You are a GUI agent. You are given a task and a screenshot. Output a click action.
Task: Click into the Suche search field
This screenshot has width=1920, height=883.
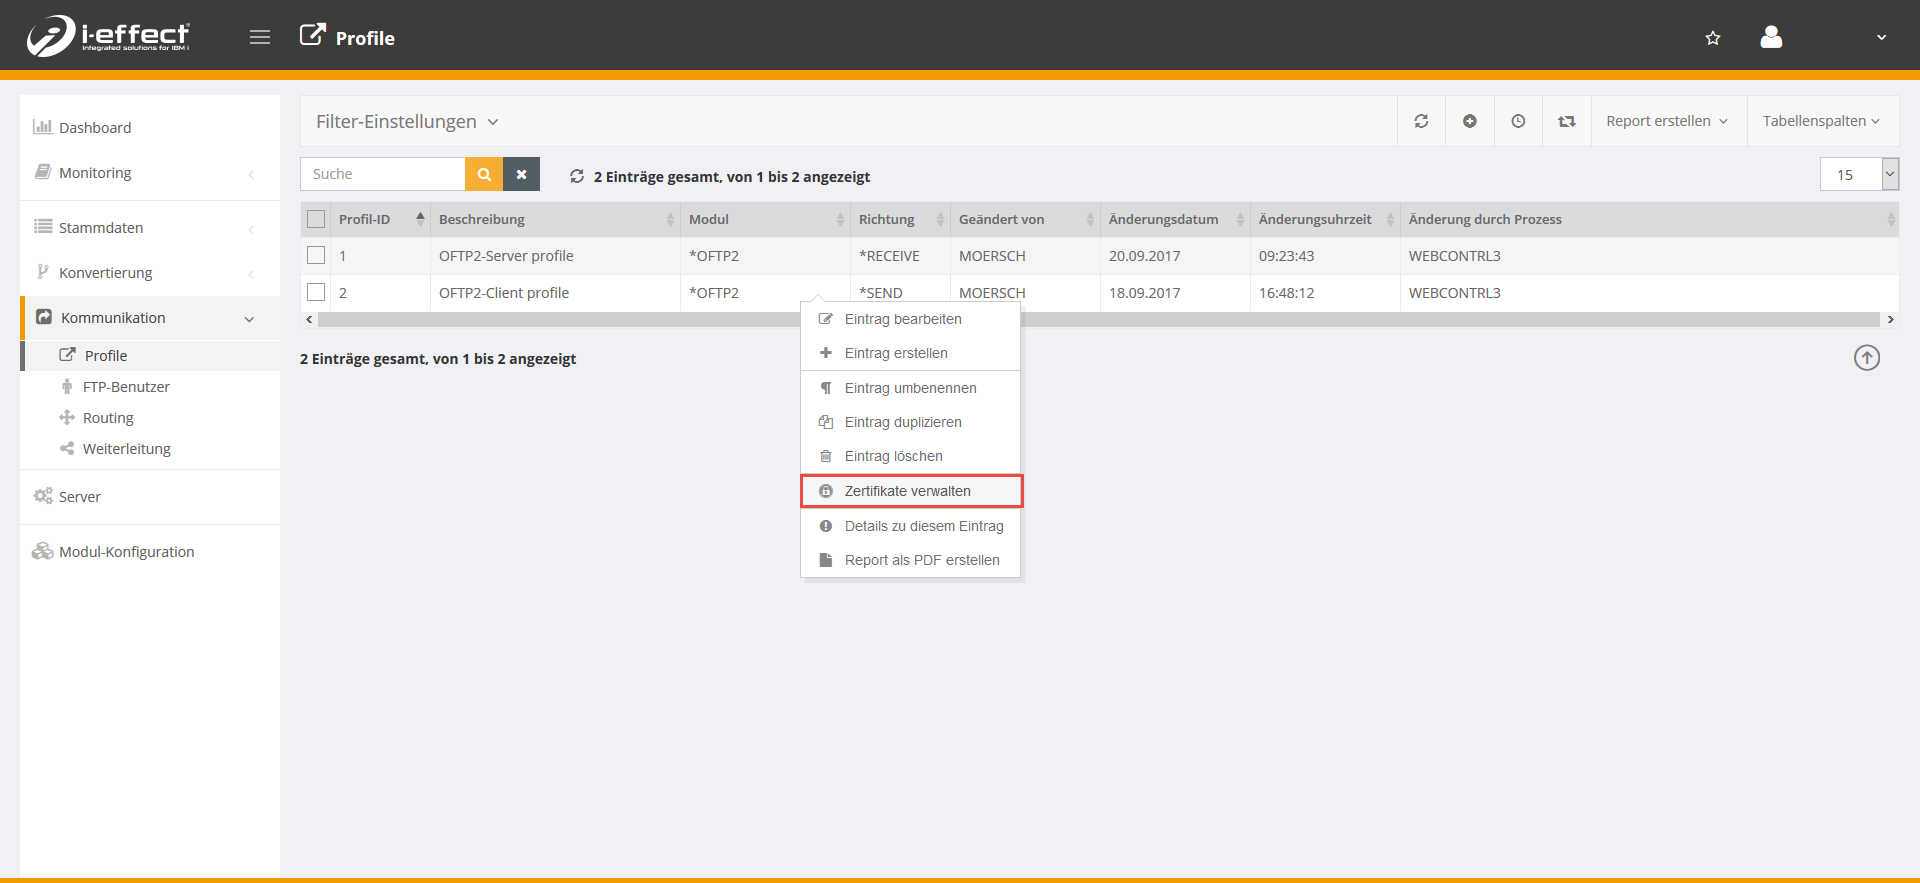(x=383, y=174)
